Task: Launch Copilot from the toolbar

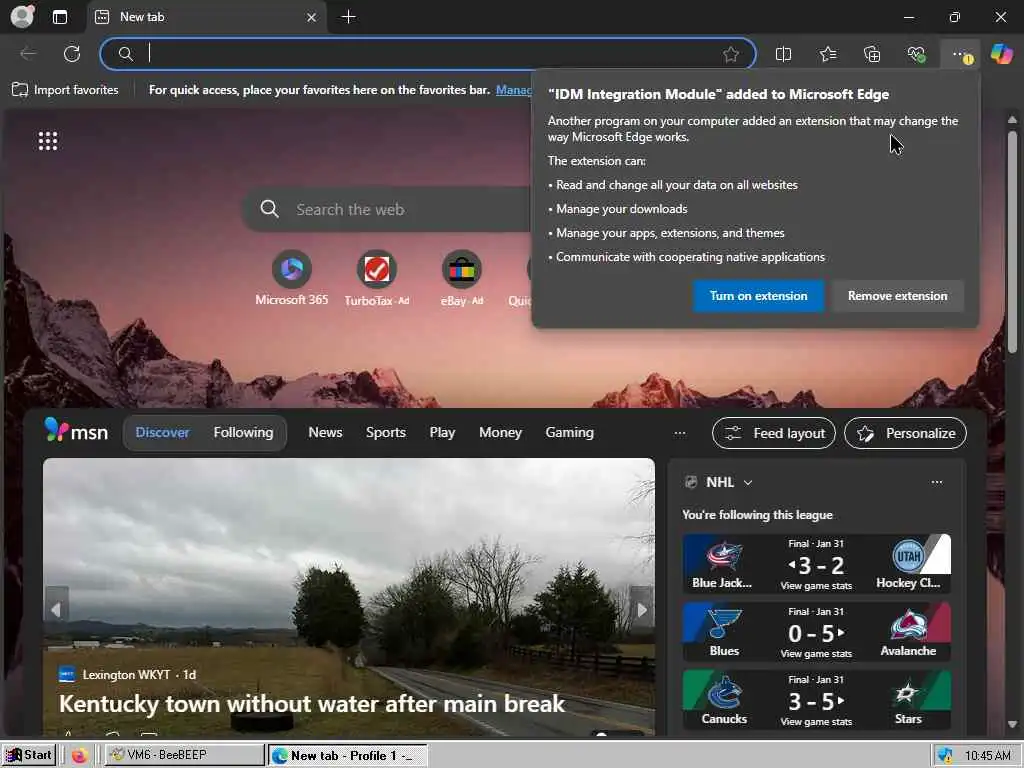Action: pos(1001,54)
